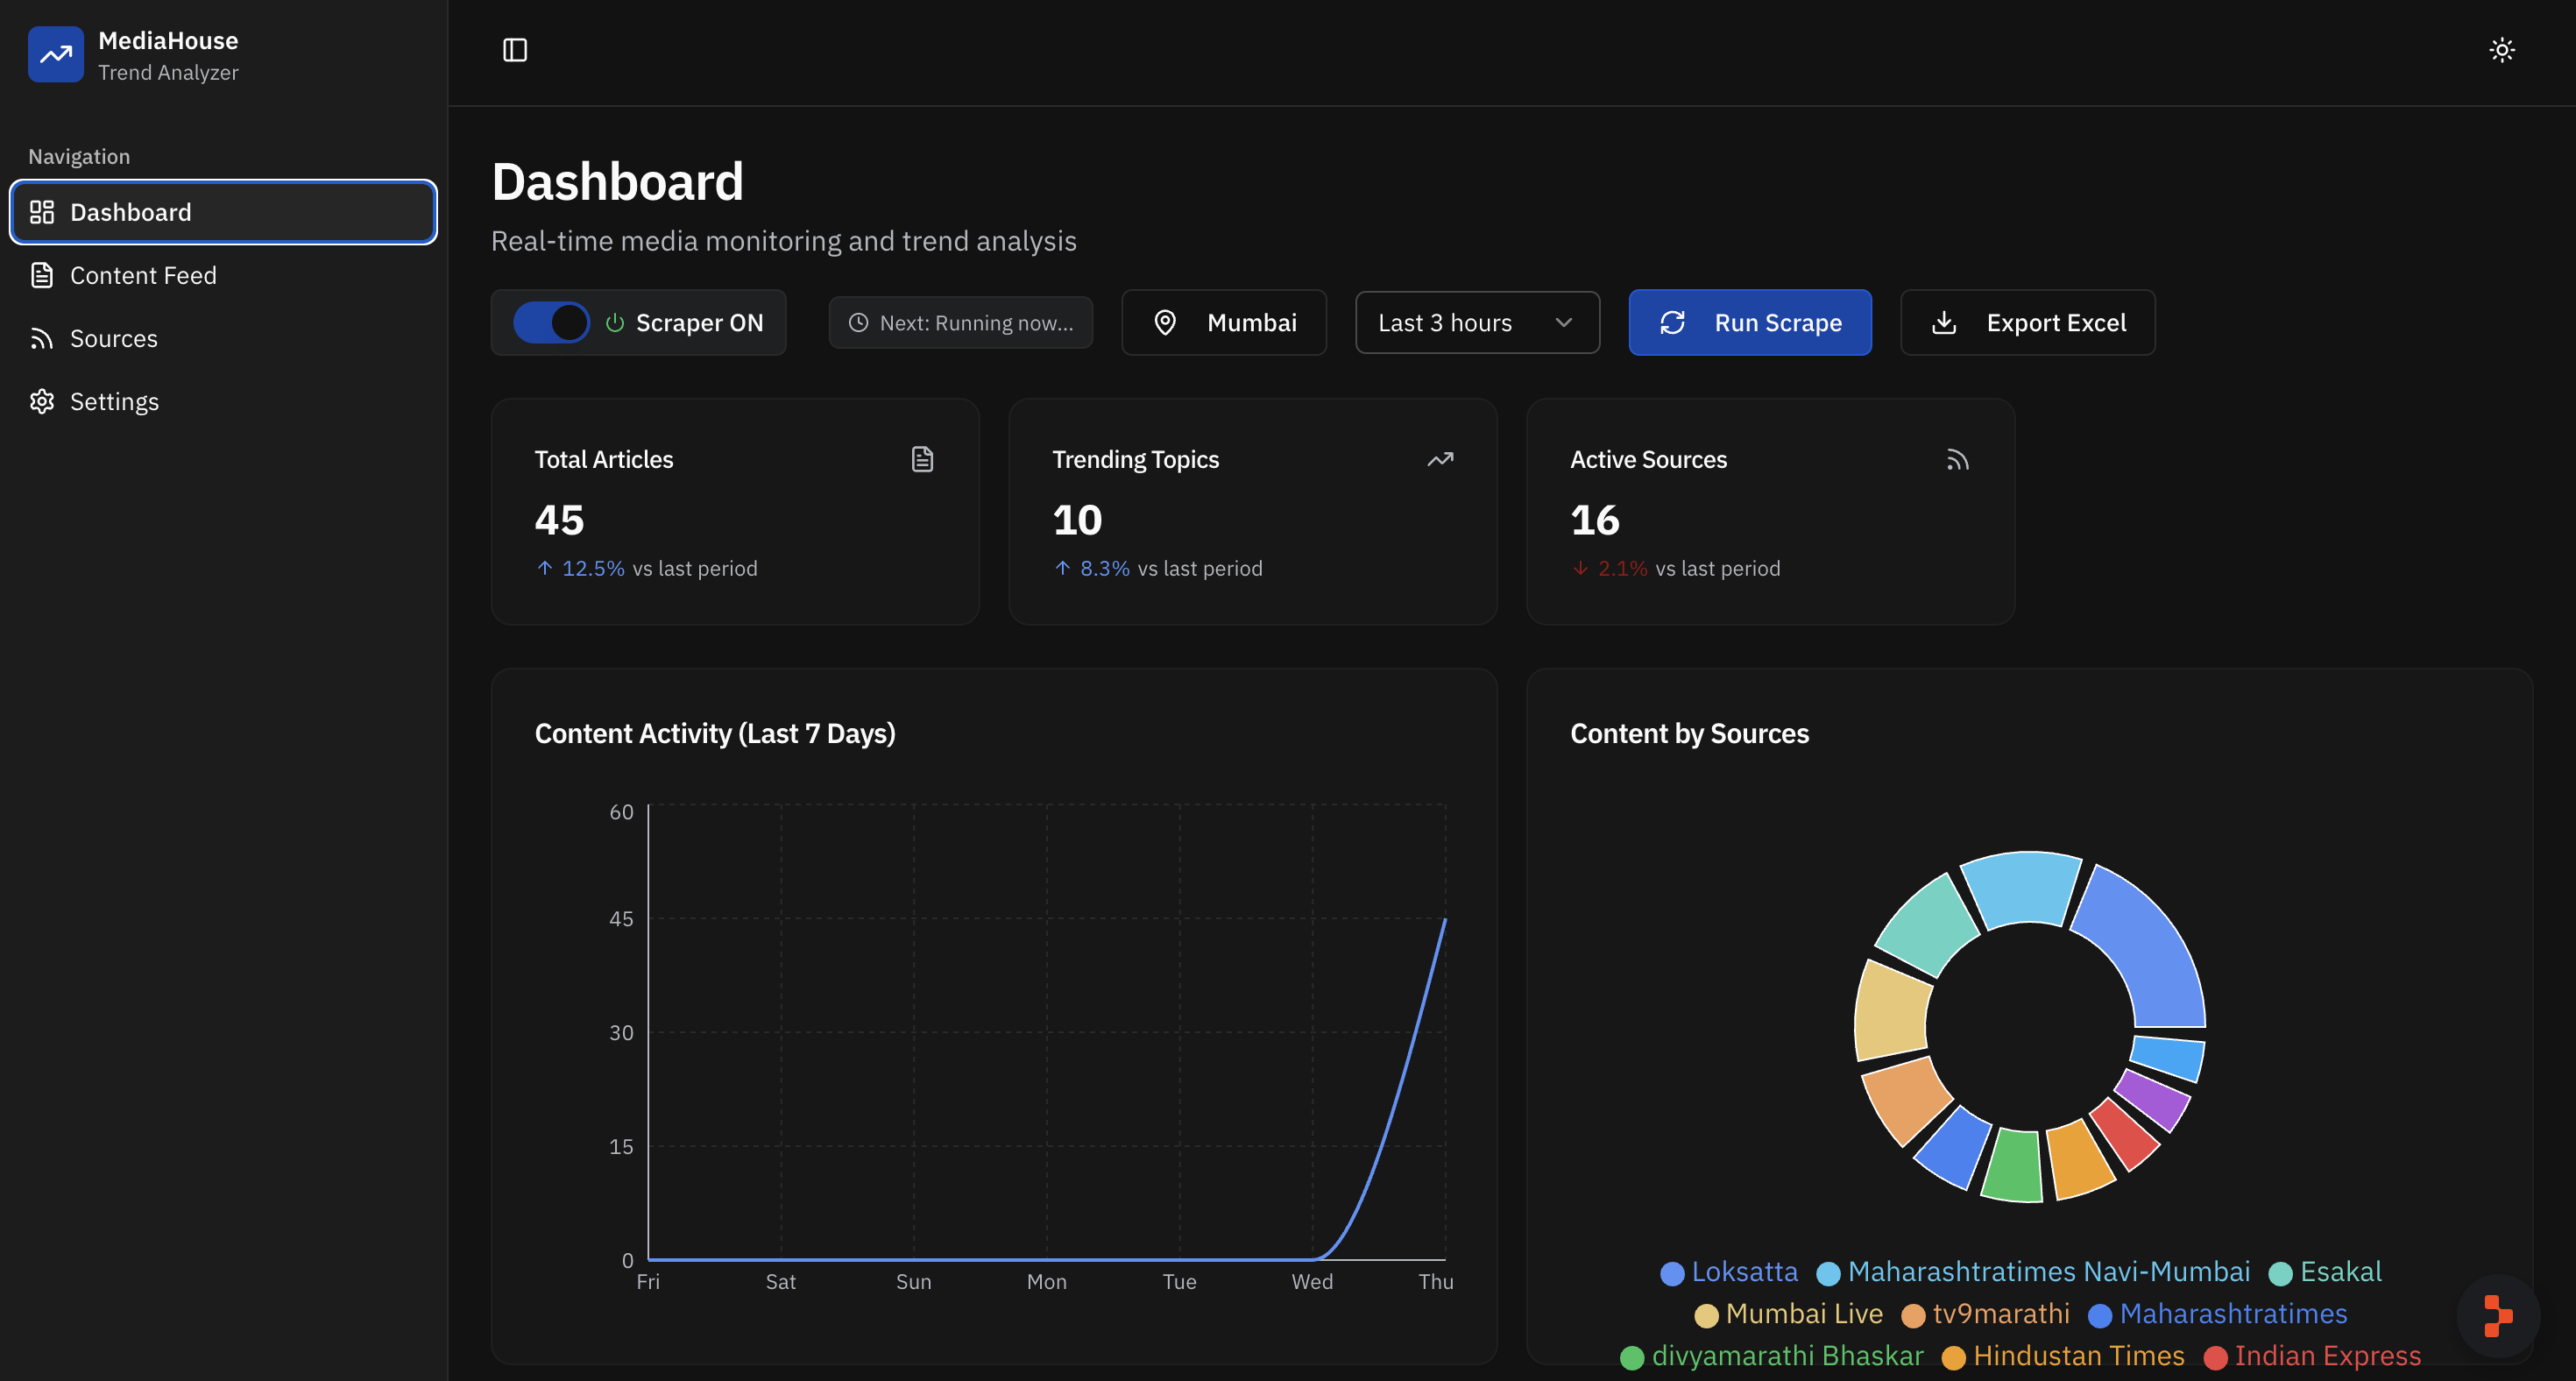Go to Dashboard in navigation
The width and height of the screenshot is (2576, 1381).
(x=223, y=212)
